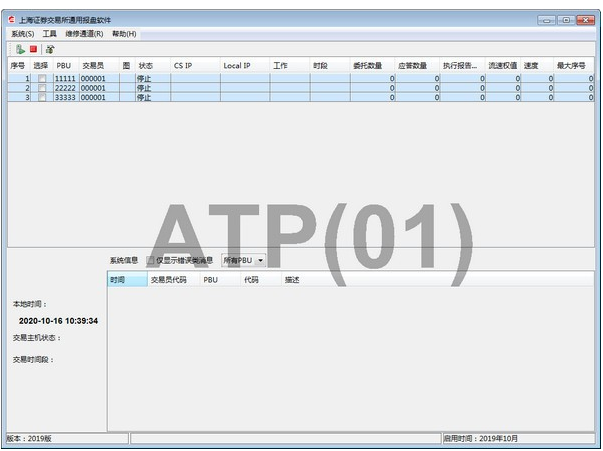Click trader 000001 in the 33333 row

[99, 97]
